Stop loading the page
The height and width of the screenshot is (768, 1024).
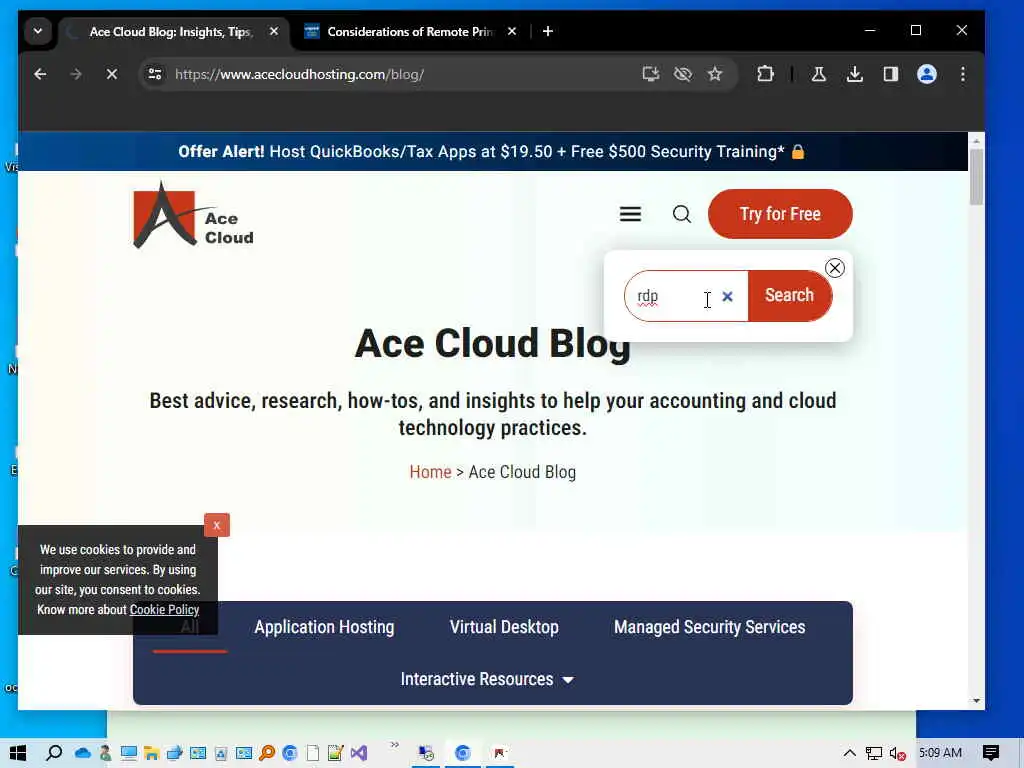pos(112,74)
